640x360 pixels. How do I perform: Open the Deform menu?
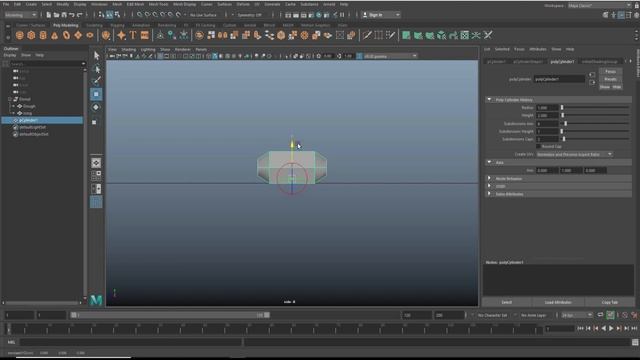point(243,4)
